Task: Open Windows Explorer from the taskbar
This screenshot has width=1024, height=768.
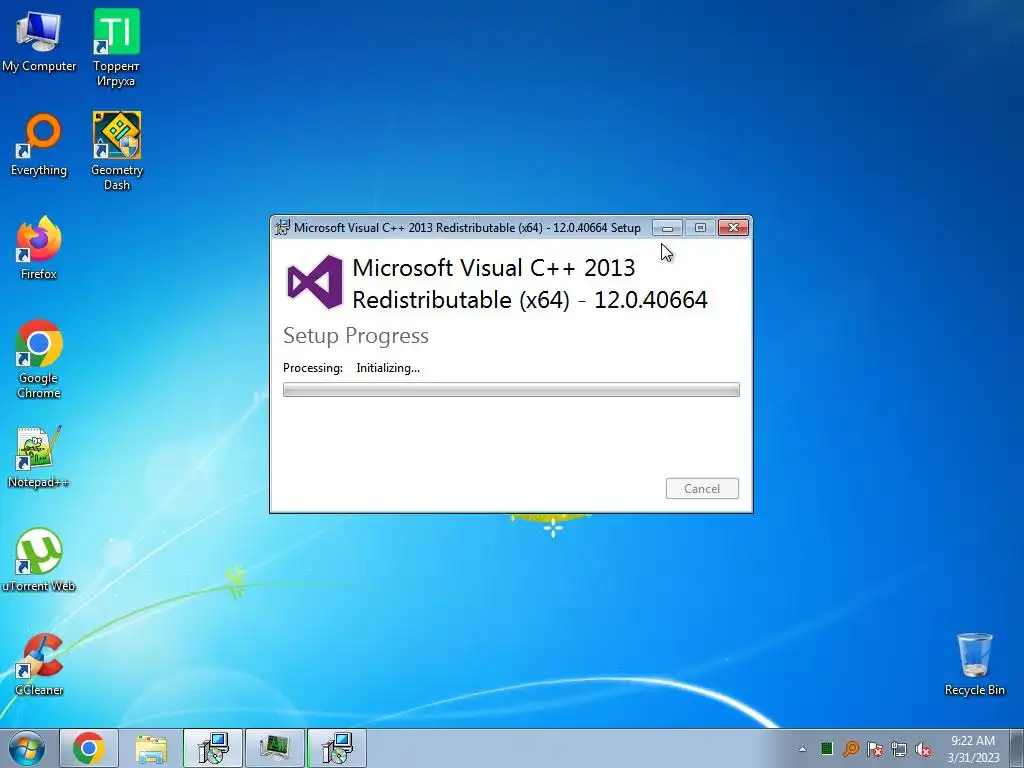Action: [151, 748]
